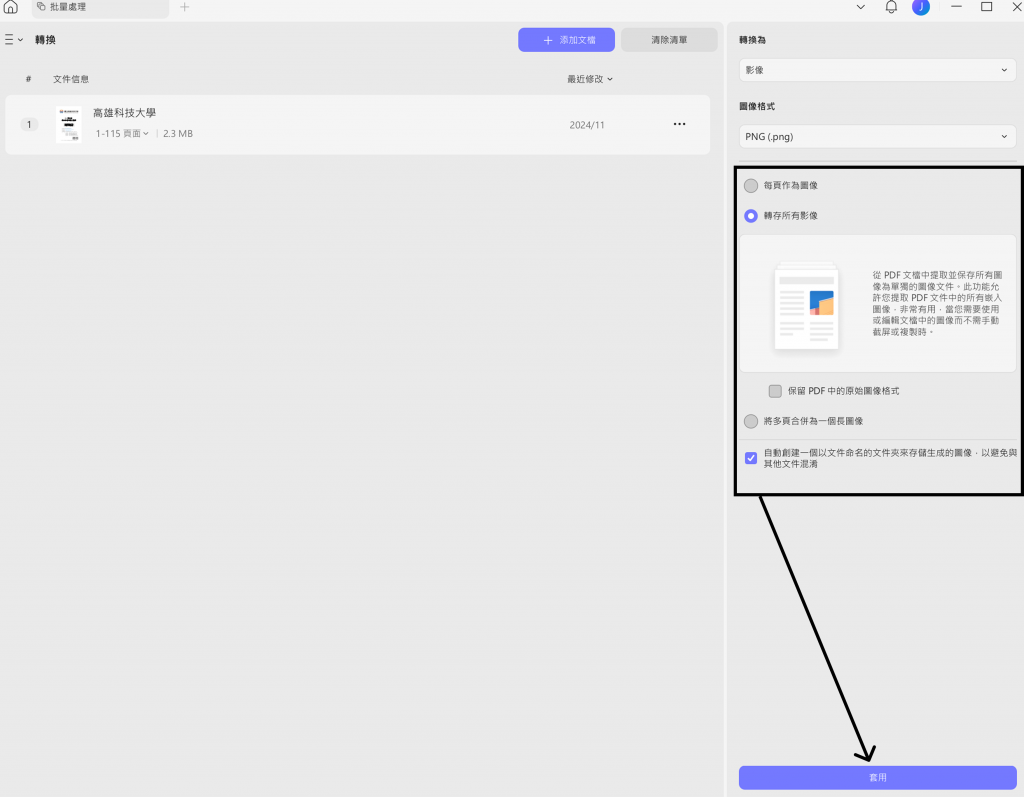Click the 清除清單 button
1024x797 pixels.
click(669, 40)
